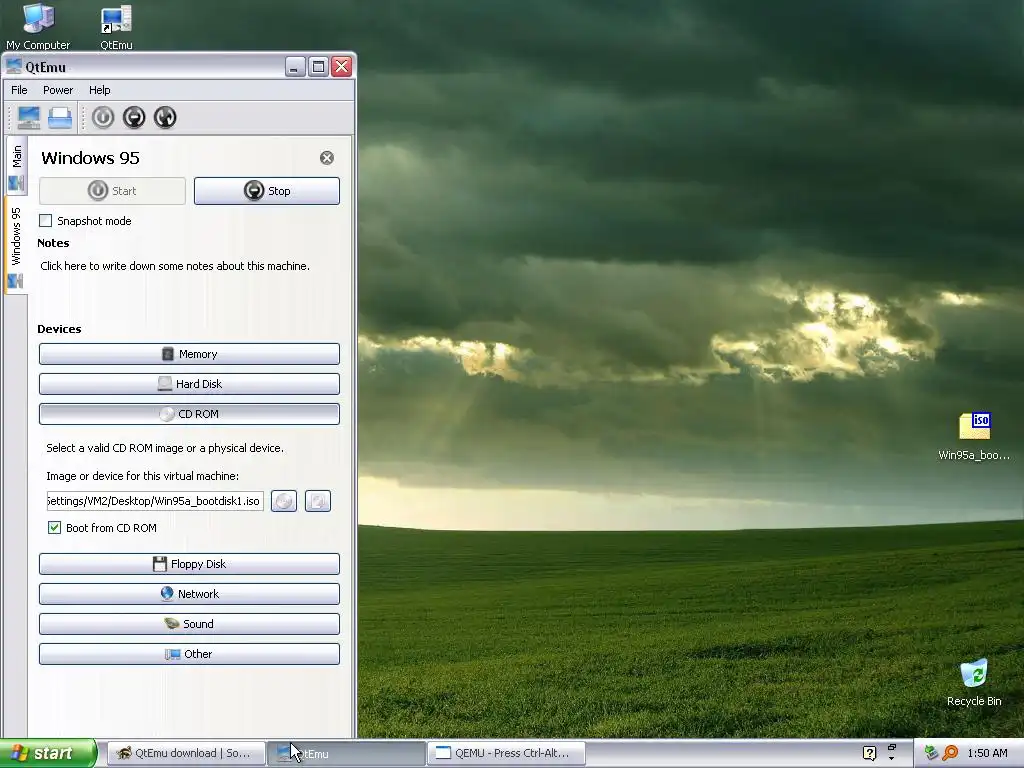Click the QtEmu taskbar button

(346, 753)
